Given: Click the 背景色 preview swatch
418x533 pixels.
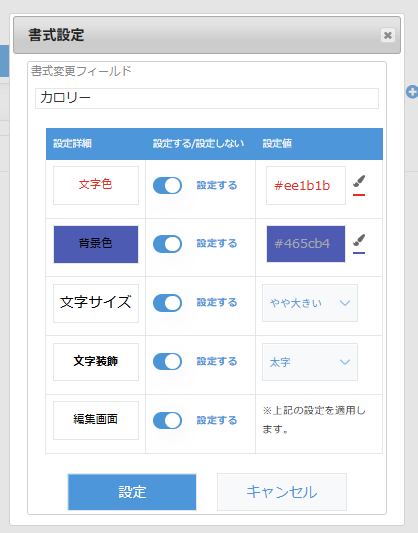Looking at the screenshot, I should [x=96, y=244].
